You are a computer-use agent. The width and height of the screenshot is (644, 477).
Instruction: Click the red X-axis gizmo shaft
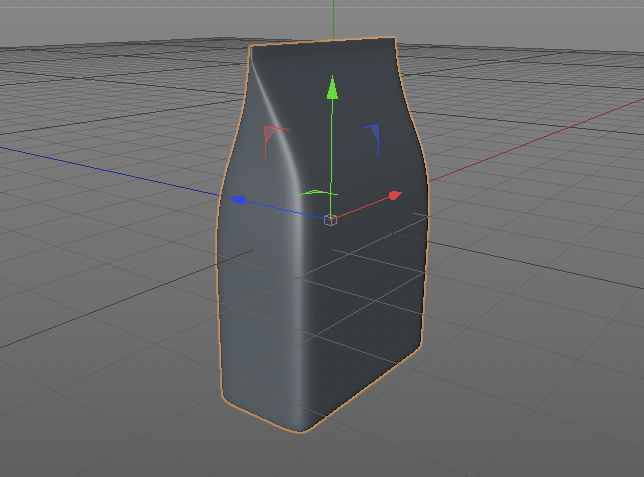[x=363, y=208]
